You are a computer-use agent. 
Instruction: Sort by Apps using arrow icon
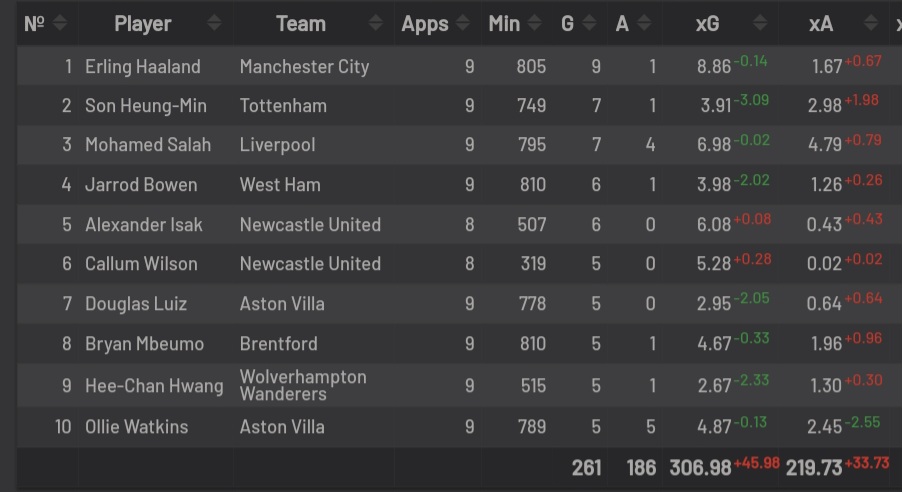(x=463, y=23)
